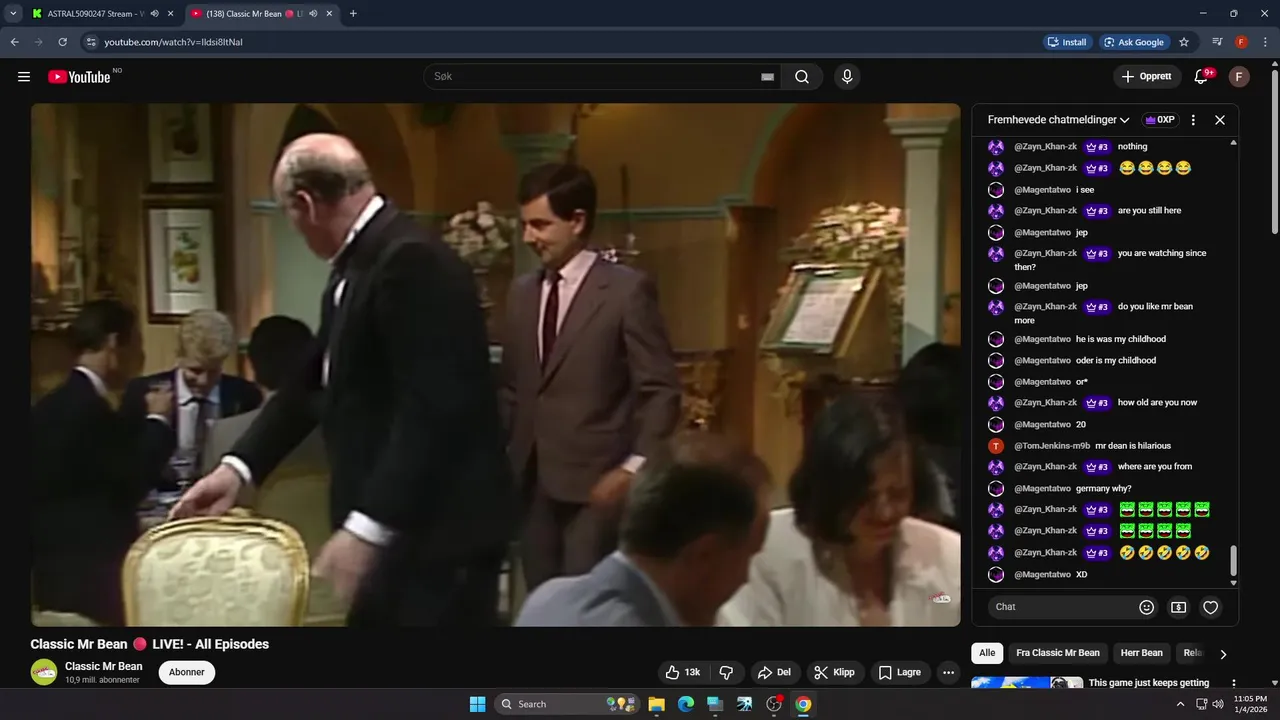Select Fra Classic Mr Bean chip
The height and width of the screenshot is (720, 1280).
pos(1058,653)
